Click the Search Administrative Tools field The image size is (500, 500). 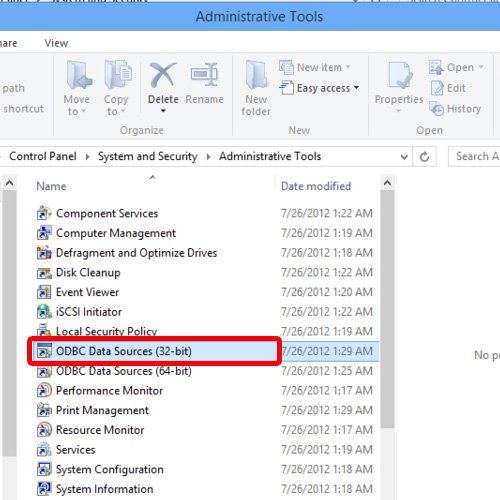coord(474,156)
